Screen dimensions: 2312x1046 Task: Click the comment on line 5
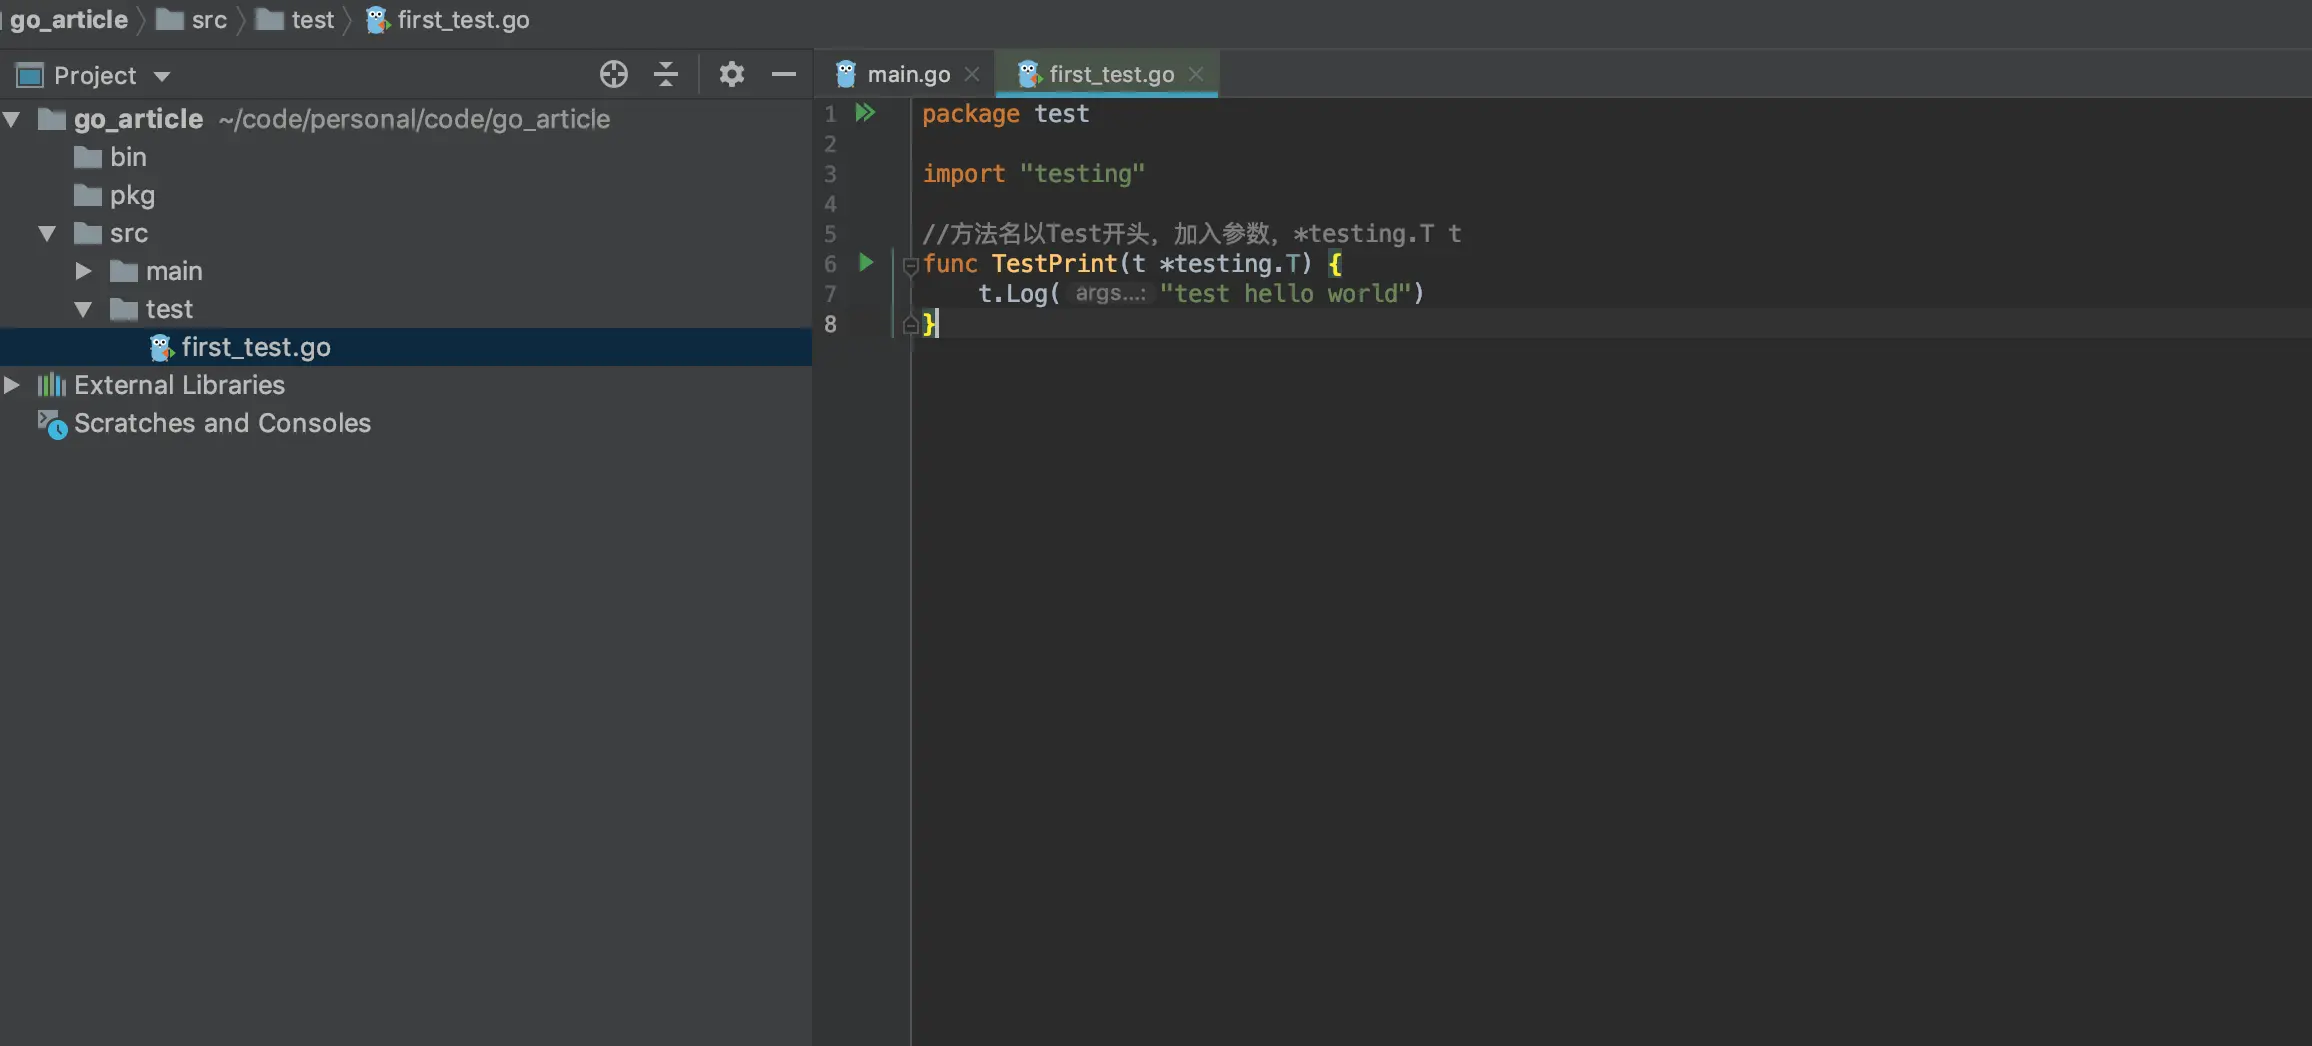coord(1191,234)
